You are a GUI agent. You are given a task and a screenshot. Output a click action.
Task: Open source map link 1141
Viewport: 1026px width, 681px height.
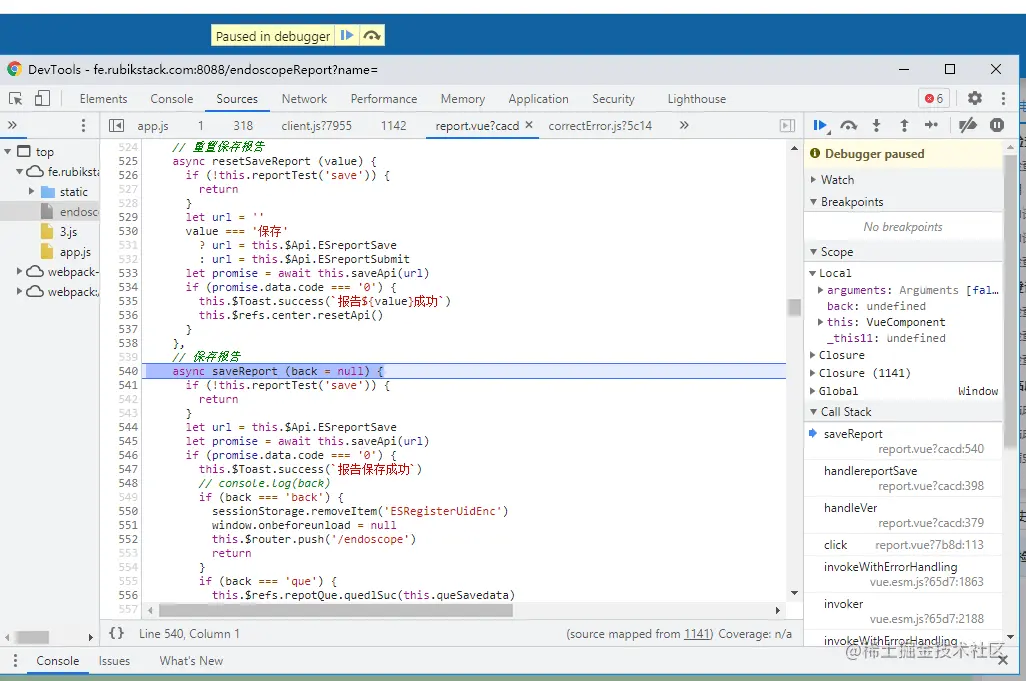coord(696,634)
